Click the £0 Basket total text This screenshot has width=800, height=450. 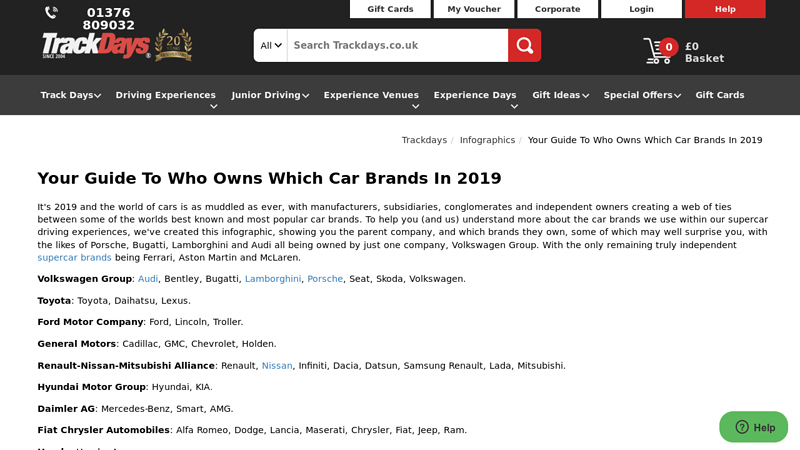(x=704, y=52)
